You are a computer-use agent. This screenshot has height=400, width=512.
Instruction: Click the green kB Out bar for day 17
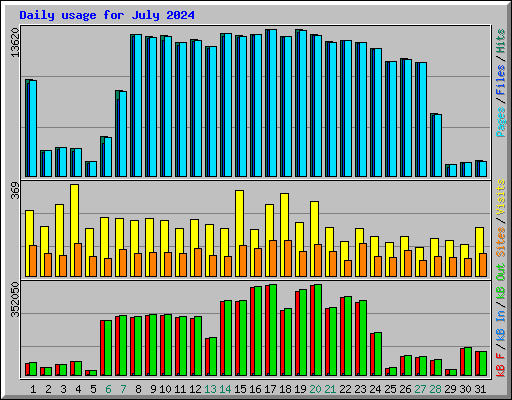coord(273,330)
